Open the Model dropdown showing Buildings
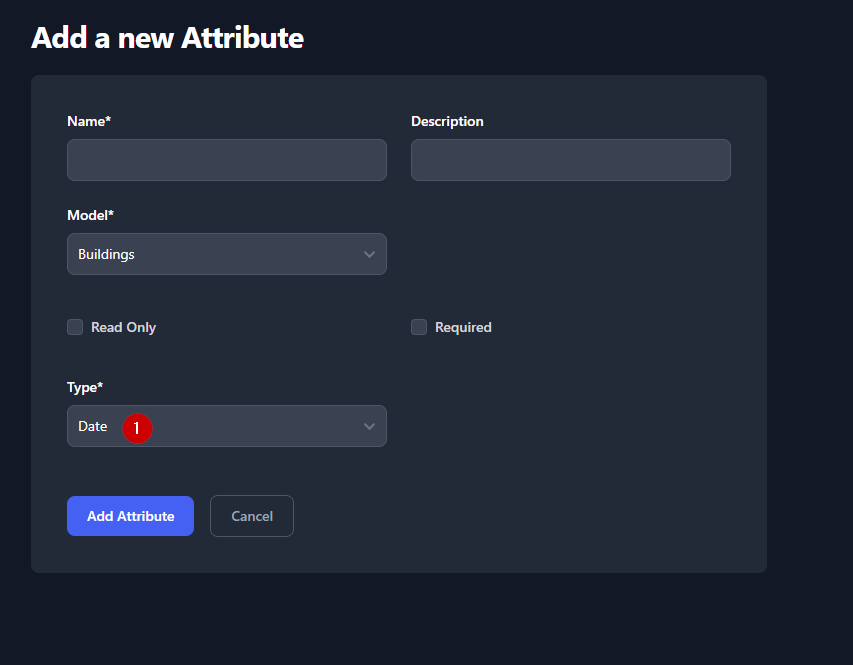The height and width of the screenshot is (665, 853). pos(226,254)
